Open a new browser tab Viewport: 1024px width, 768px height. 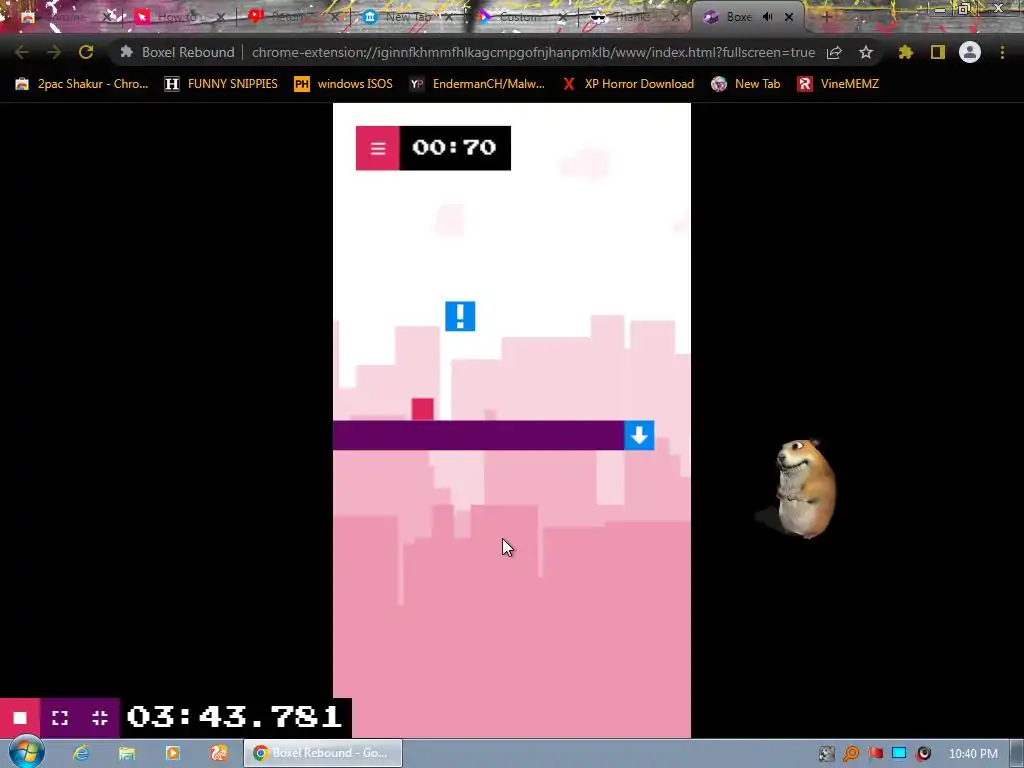click(826, 17)
